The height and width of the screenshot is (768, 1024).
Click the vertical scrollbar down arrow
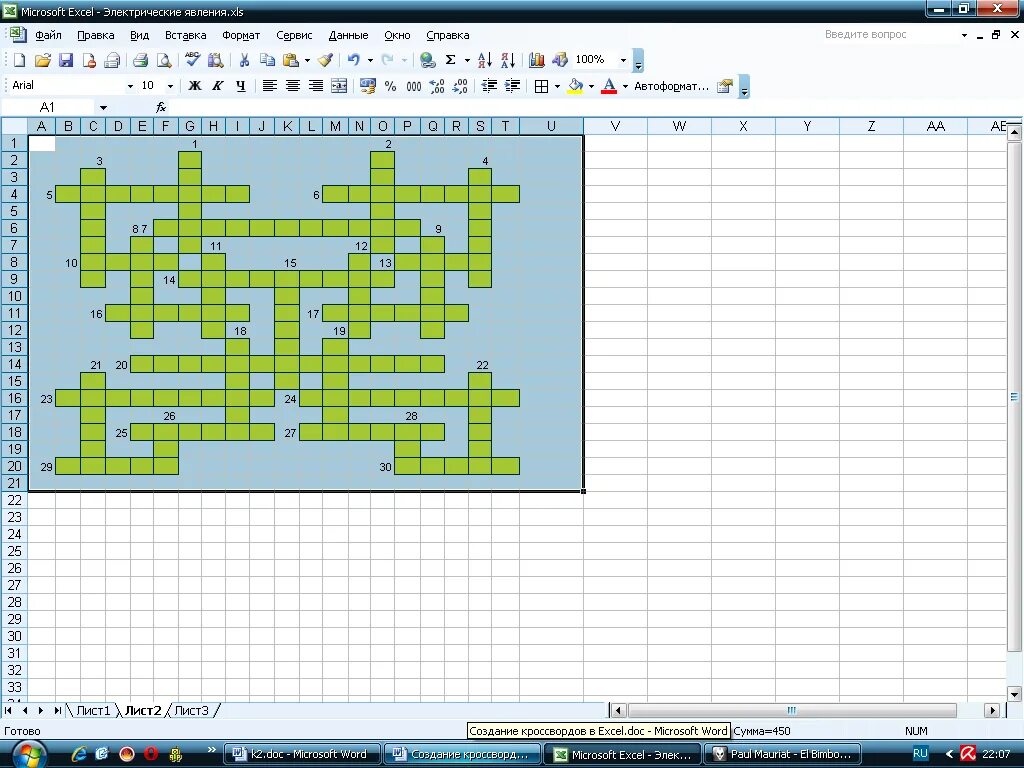click(x=1014, y=695)
